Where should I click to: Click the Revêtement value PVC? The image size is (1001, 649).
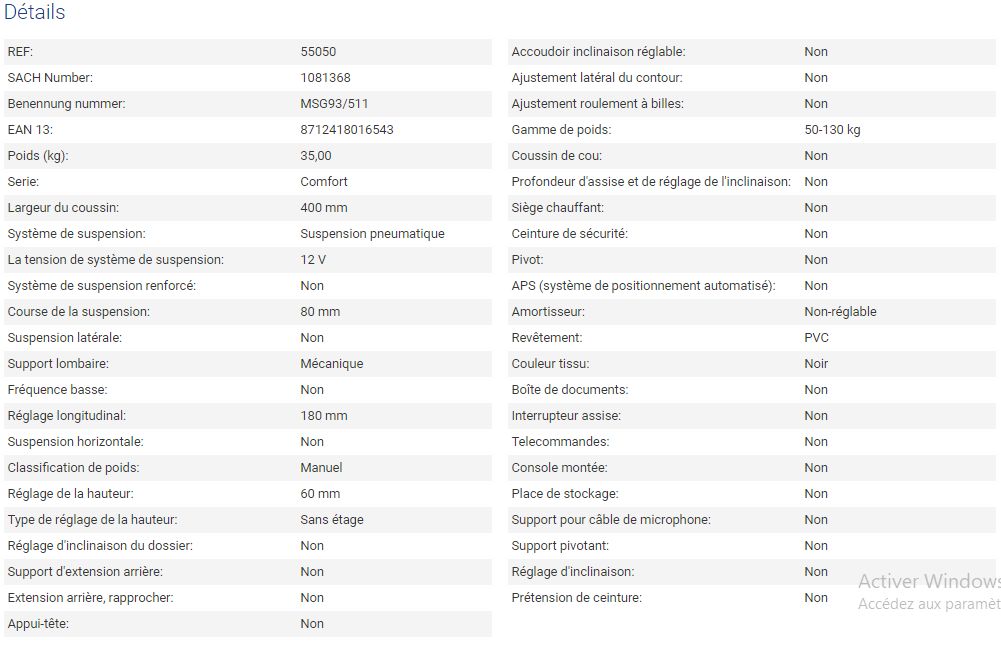816,338
